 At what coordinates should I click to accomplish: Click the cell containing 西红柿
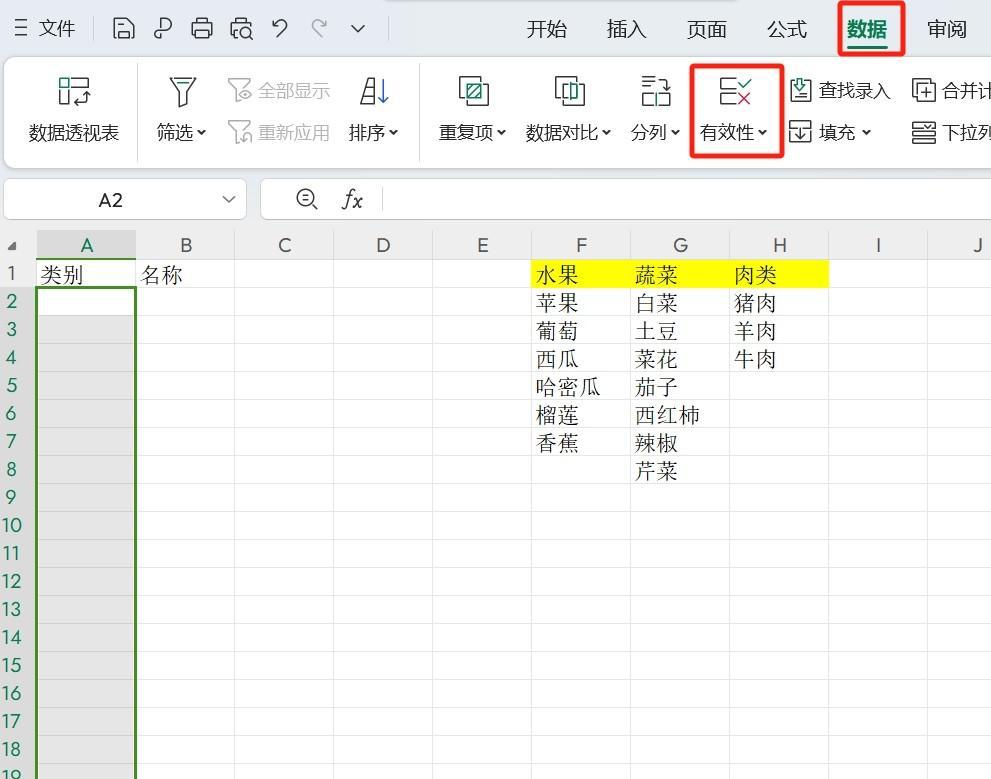pyautogui.click(x=680, y=414)
